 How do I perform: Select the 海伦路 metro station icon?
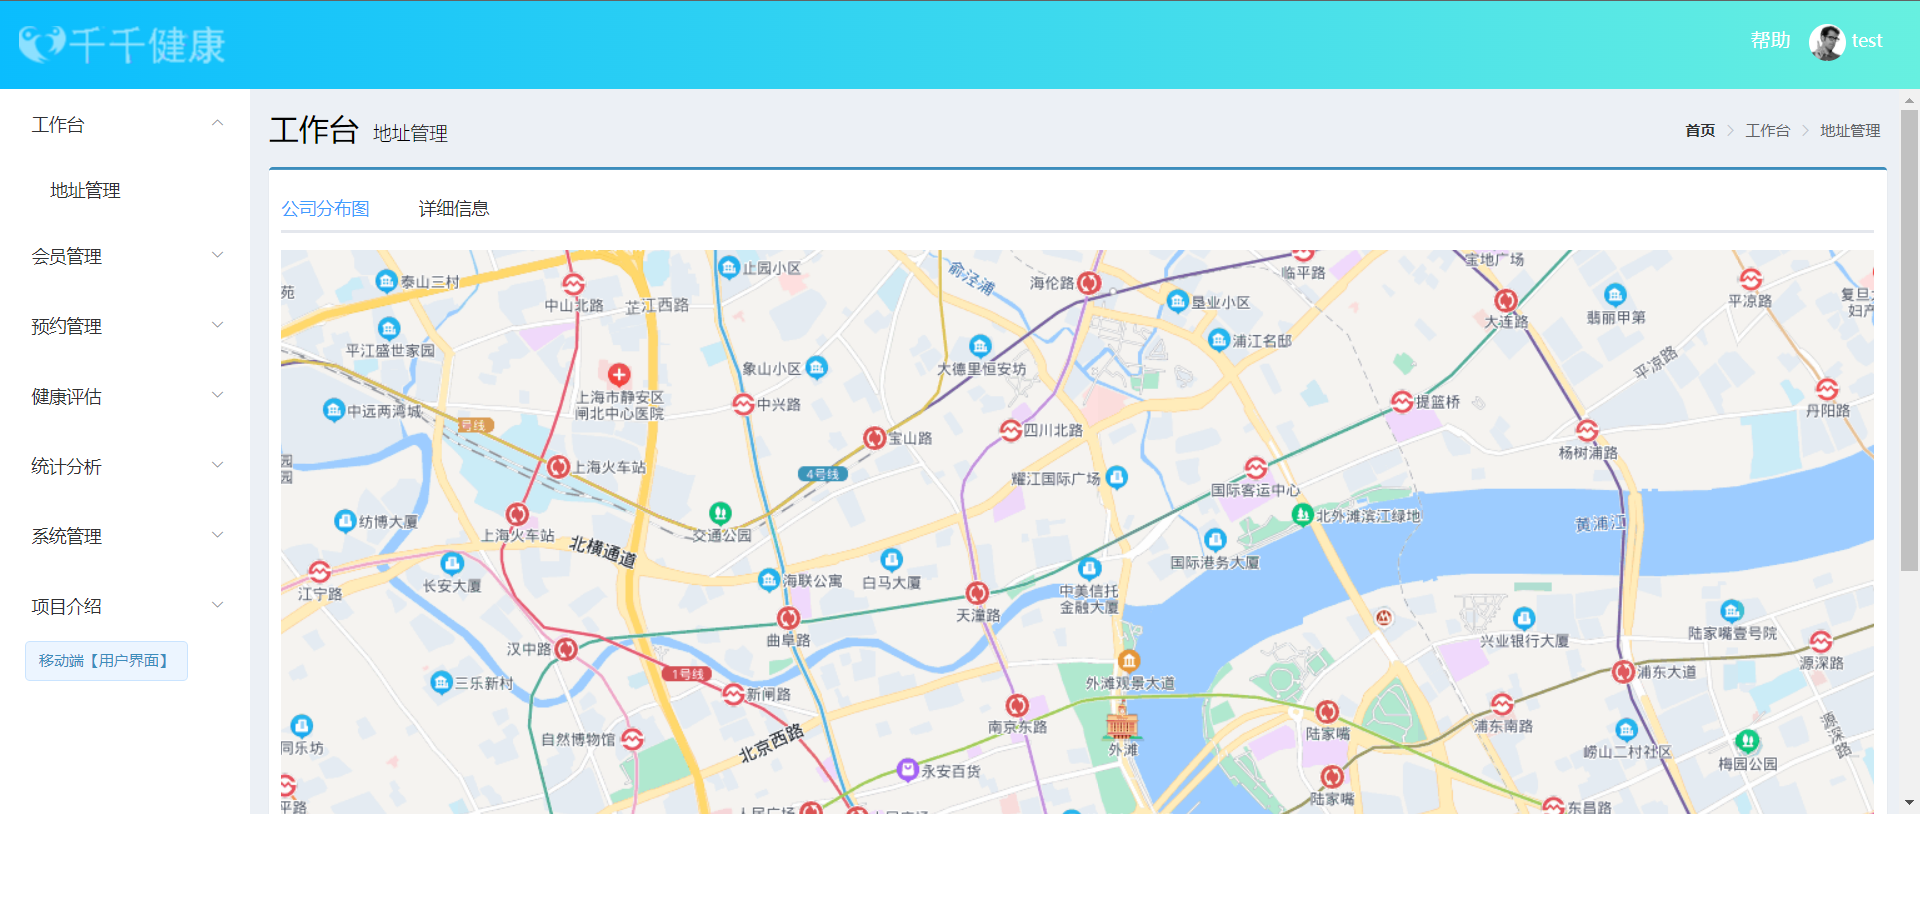coord(1089,283)
